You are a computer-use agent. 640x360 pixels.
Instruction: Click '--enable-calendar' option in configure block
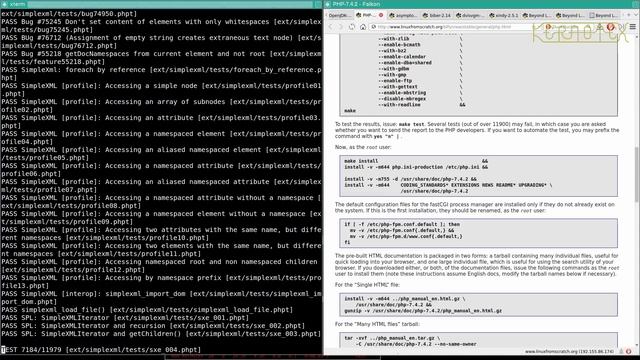(402, 57)
